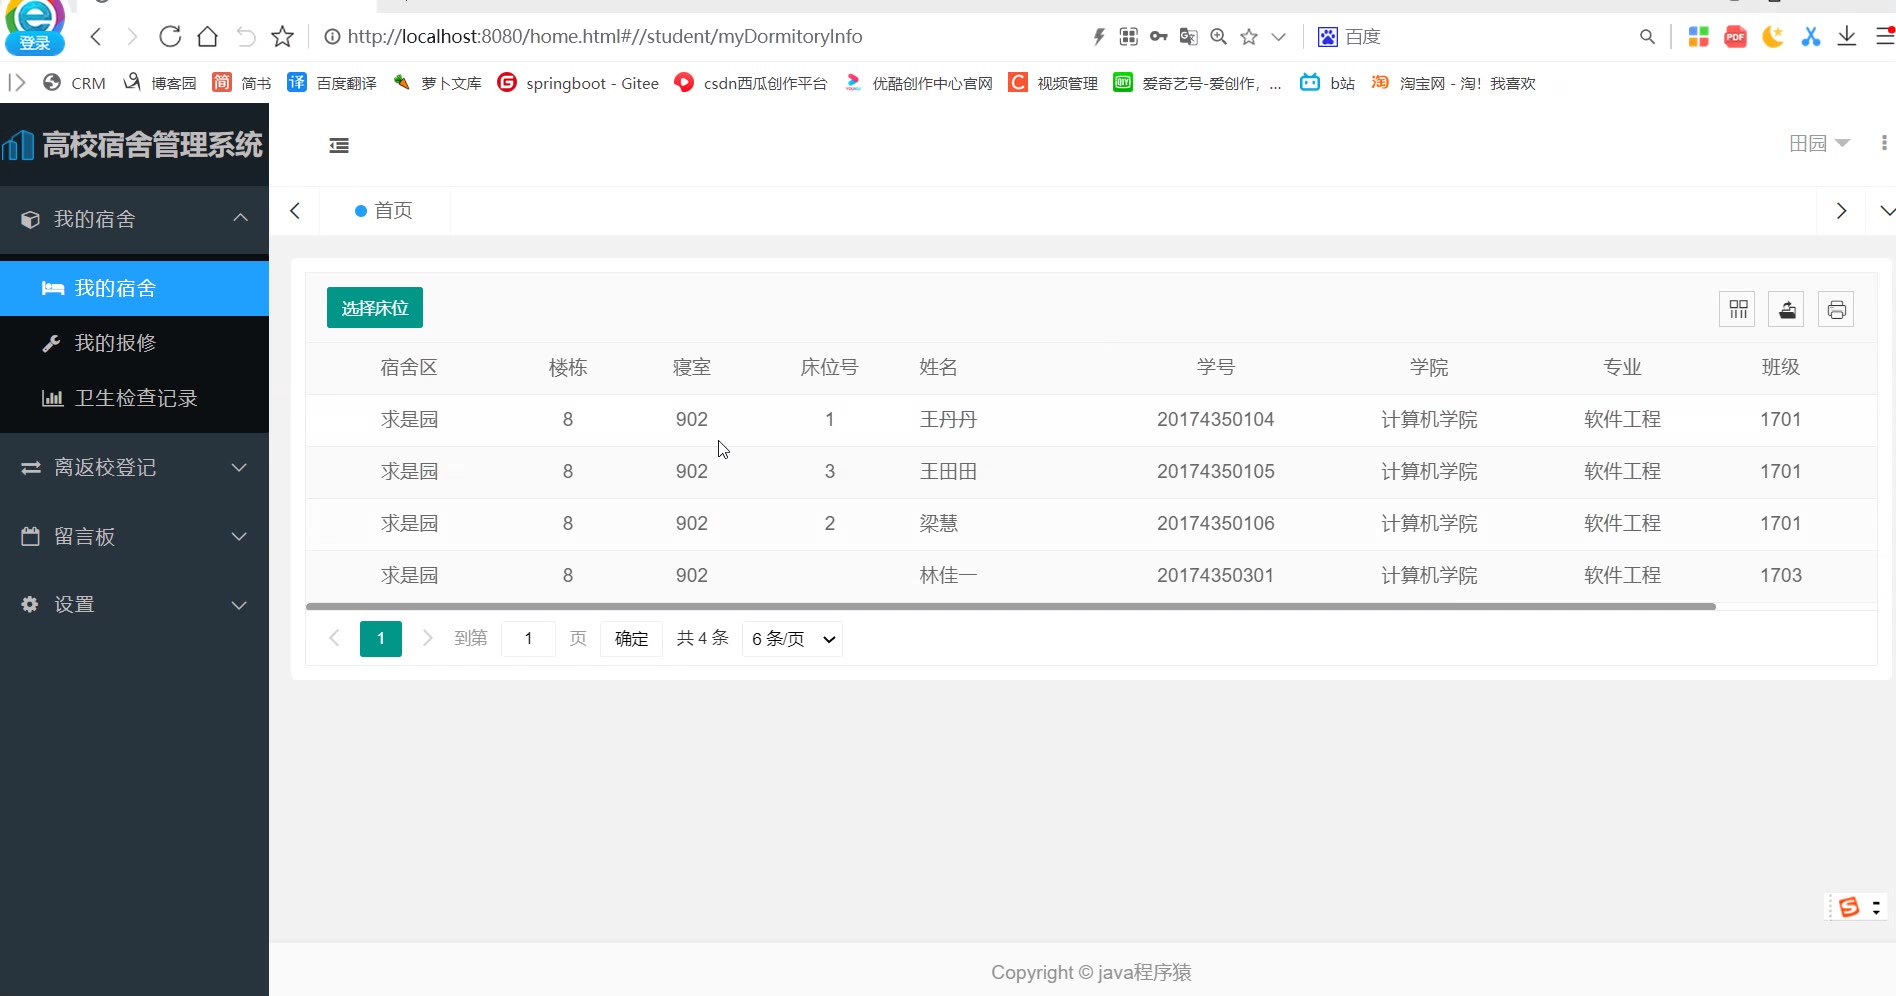Select 我的宿舍 submenu item

tap(134, 289)
